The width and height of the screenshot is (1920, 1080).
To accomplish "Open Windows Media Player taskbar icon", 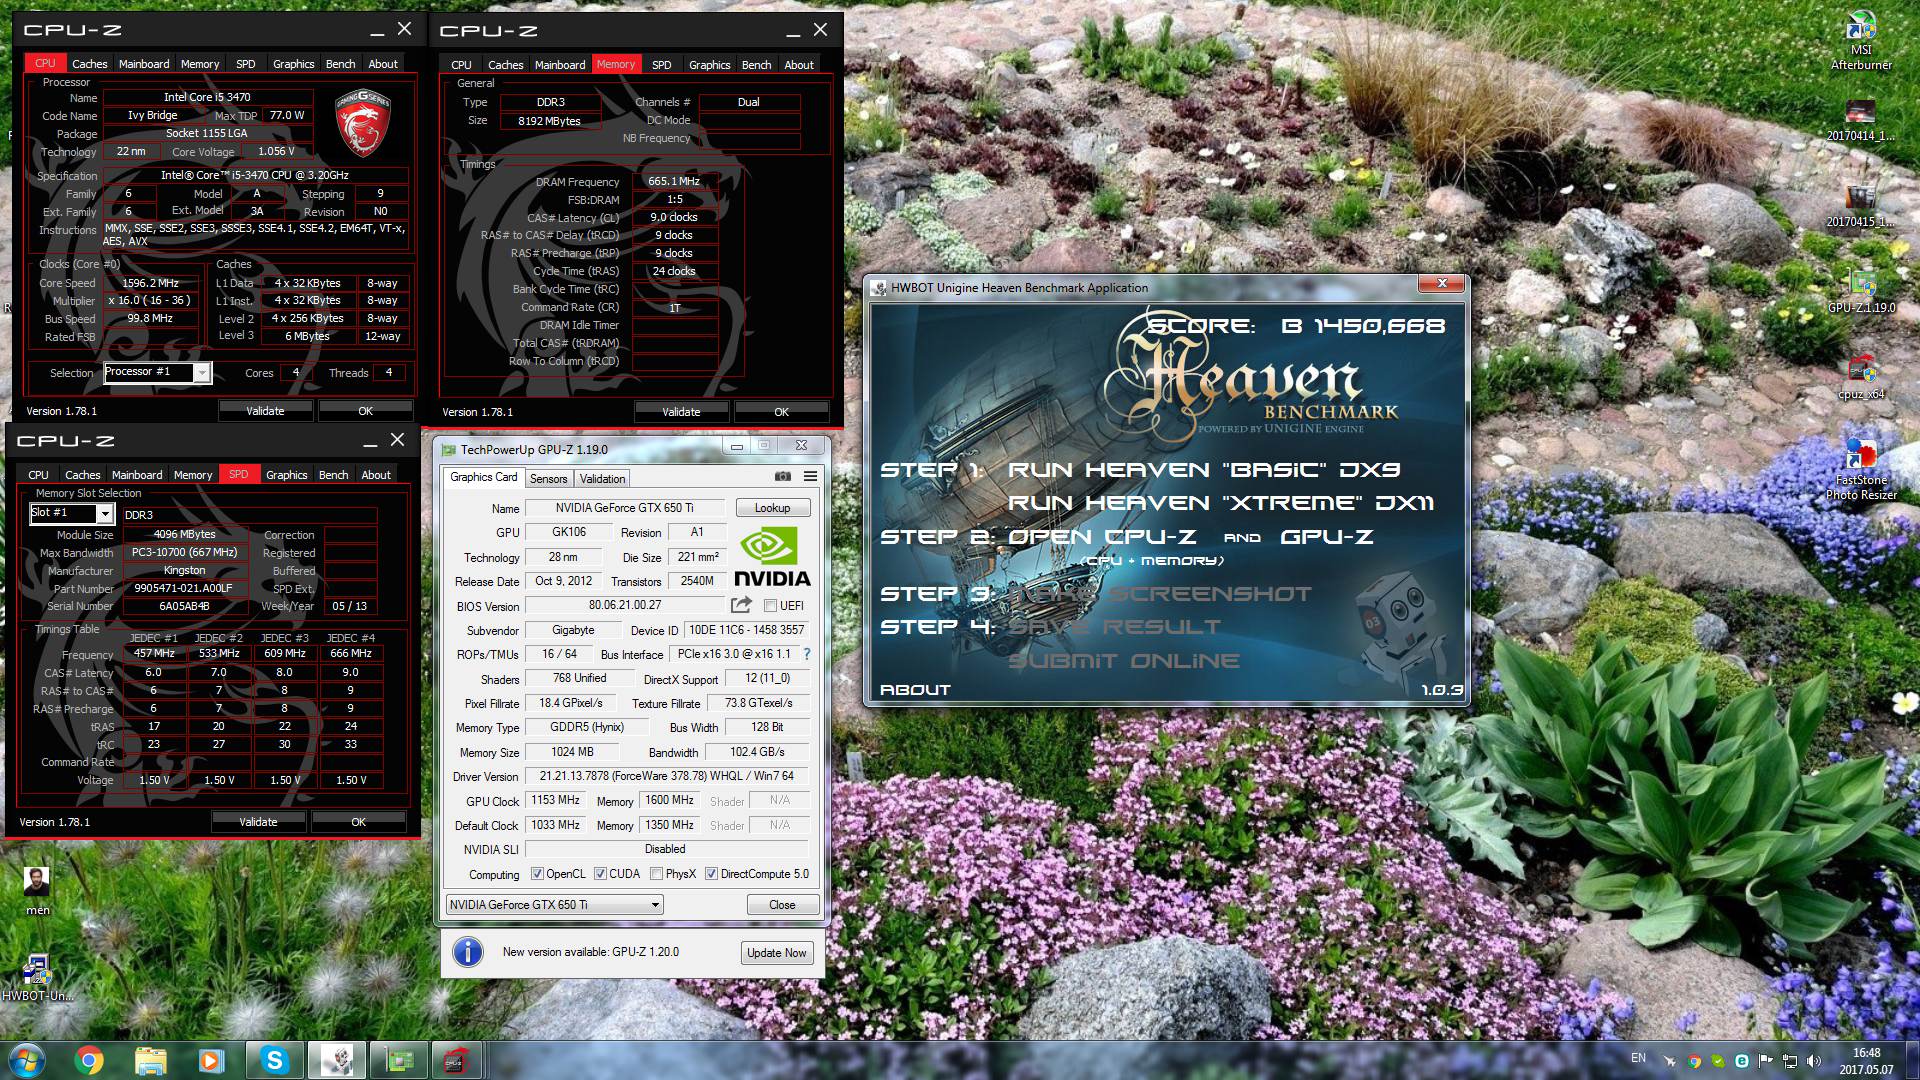I will pos(211,1060).
